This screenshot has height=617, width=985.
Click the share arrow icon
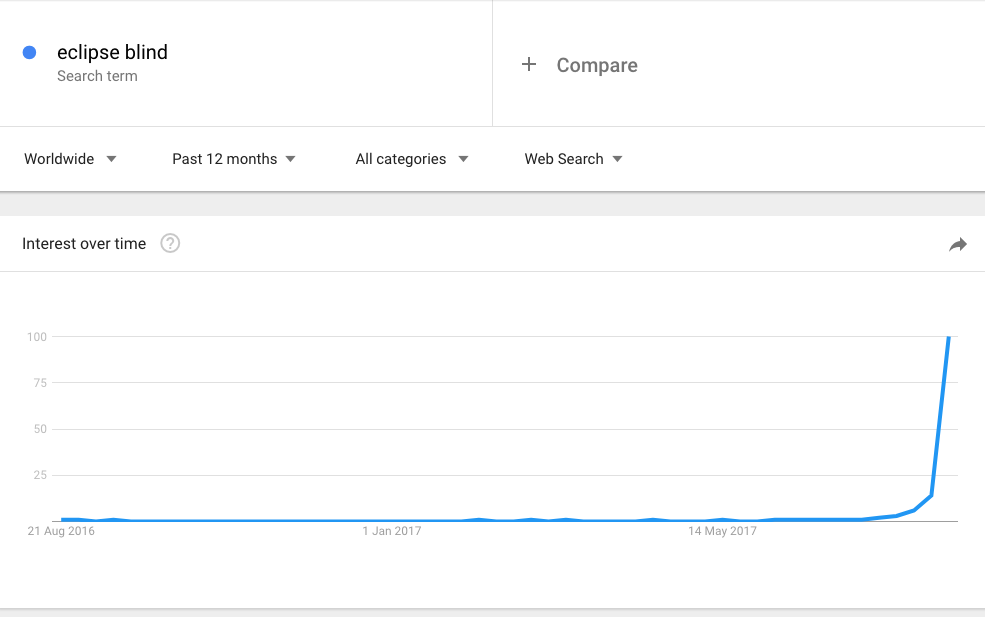click(x=957, y=244)
